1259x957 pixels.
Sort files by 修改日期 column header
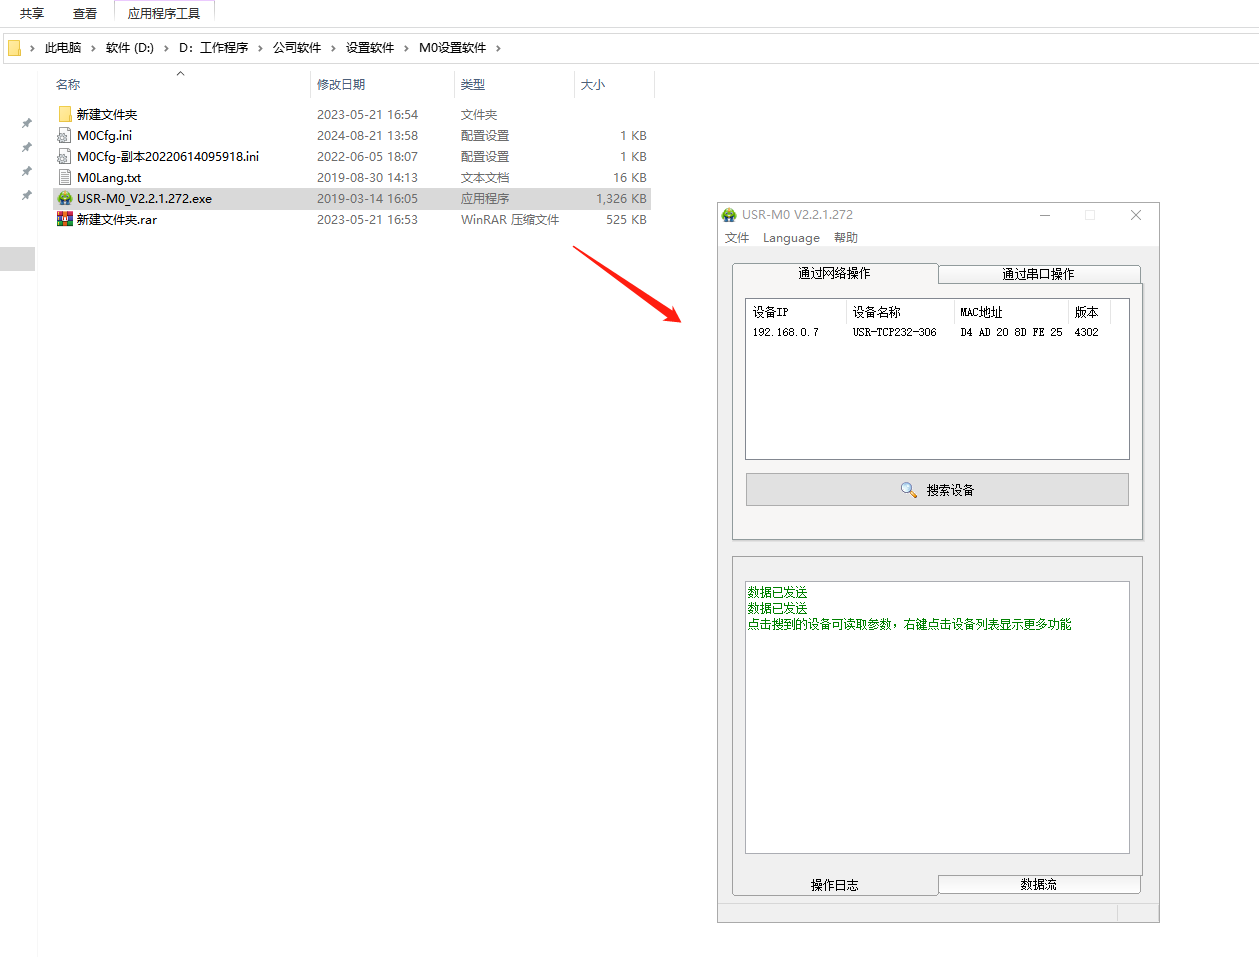(341, 85)
